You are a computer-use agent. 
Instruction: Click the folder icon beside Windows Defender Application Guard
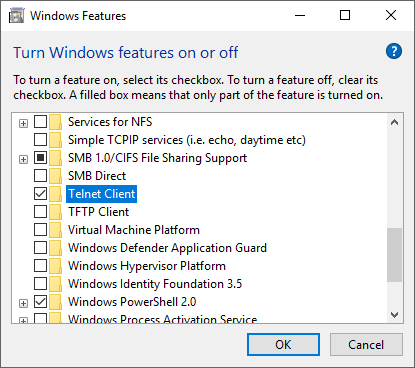[x=55, y=248]
